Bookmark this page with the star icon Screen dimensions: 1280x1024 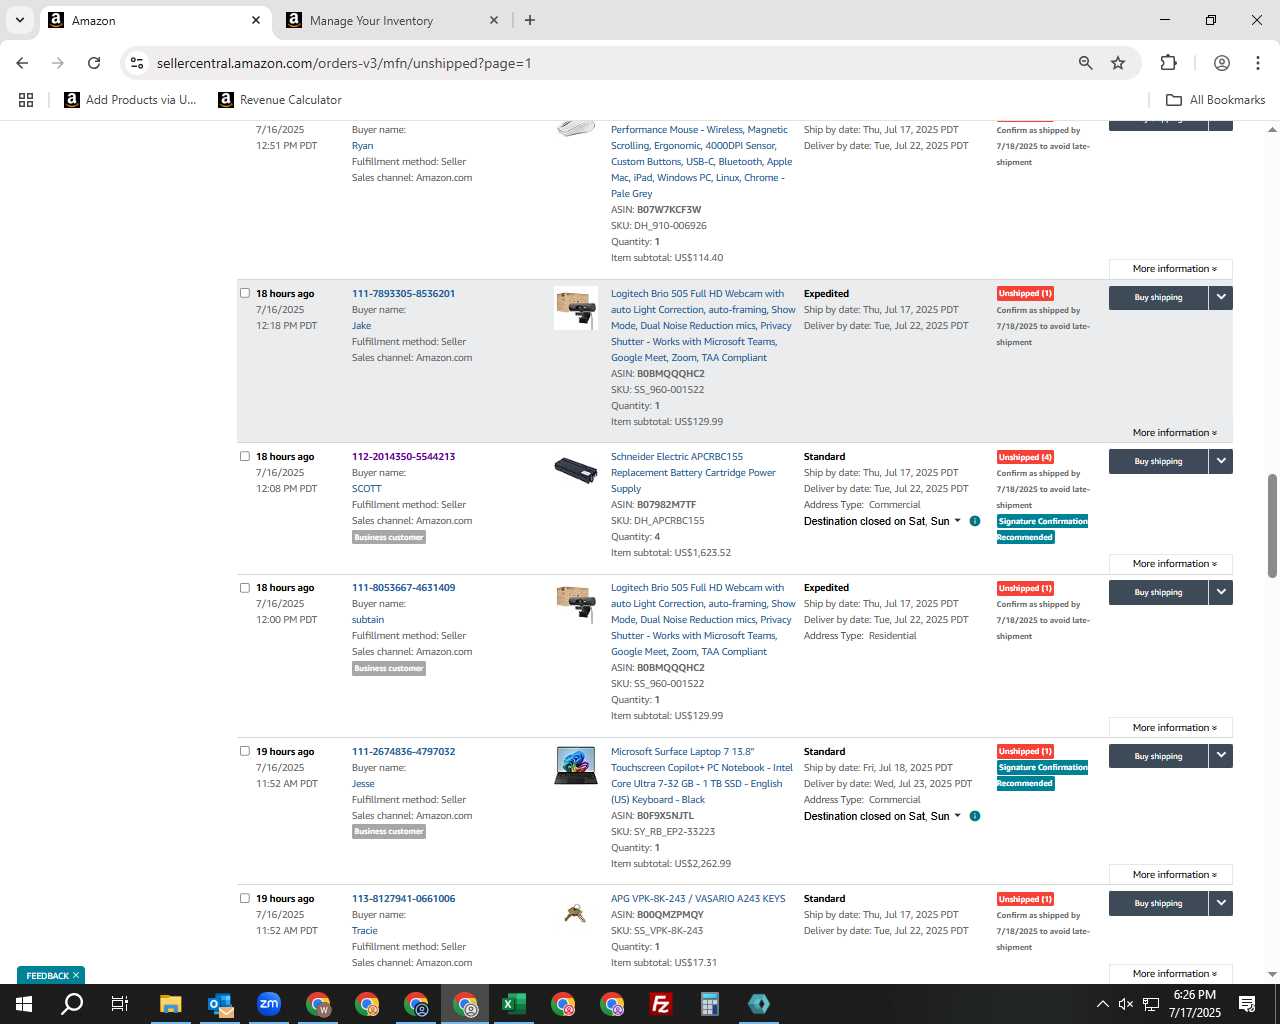click(1118, 63)
